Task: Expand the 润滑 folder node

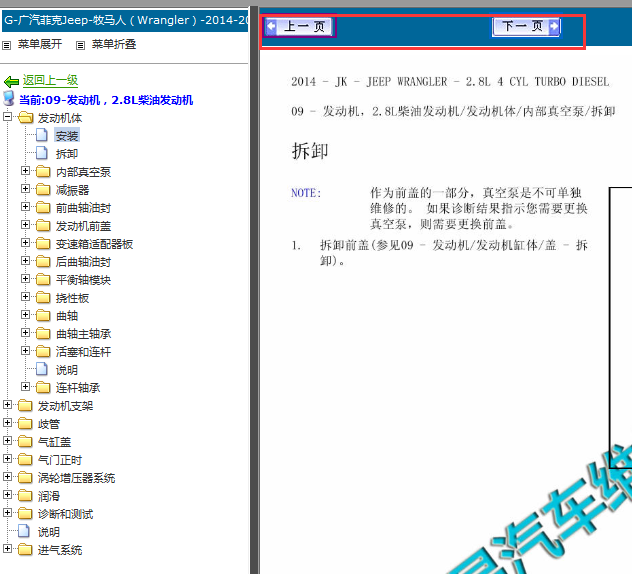Action: [x=7, y=494]
